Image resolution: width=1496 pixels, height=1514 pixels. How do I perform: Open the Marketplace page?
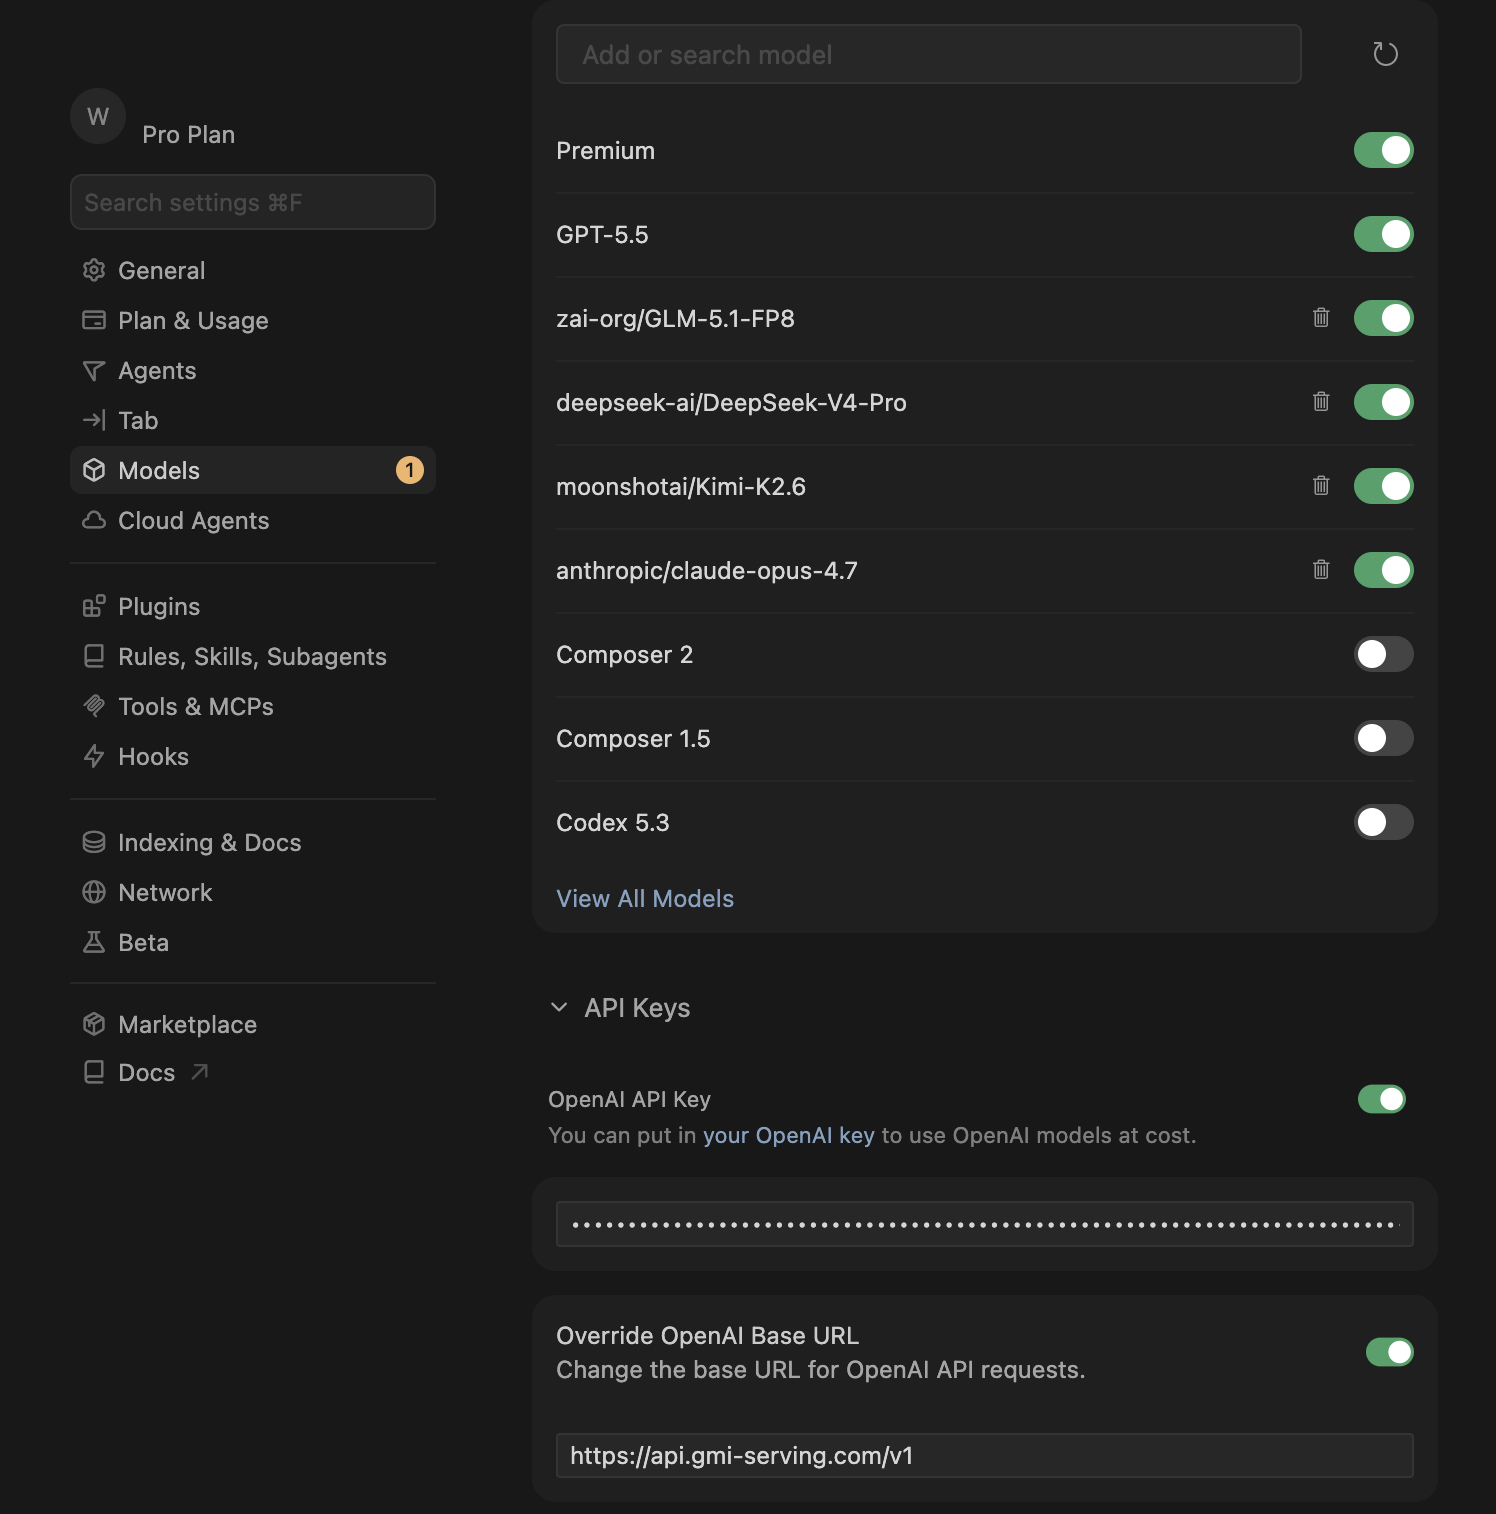pyautogui.click(x=253, y=1024)
